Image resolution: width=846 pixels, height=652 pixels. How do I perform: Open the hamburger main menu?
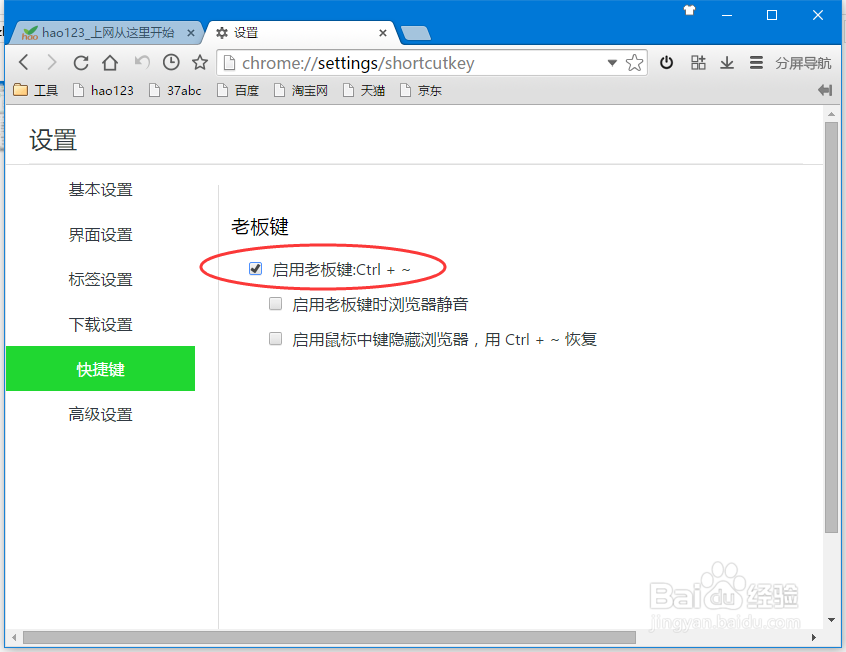[x=756, y=63]
